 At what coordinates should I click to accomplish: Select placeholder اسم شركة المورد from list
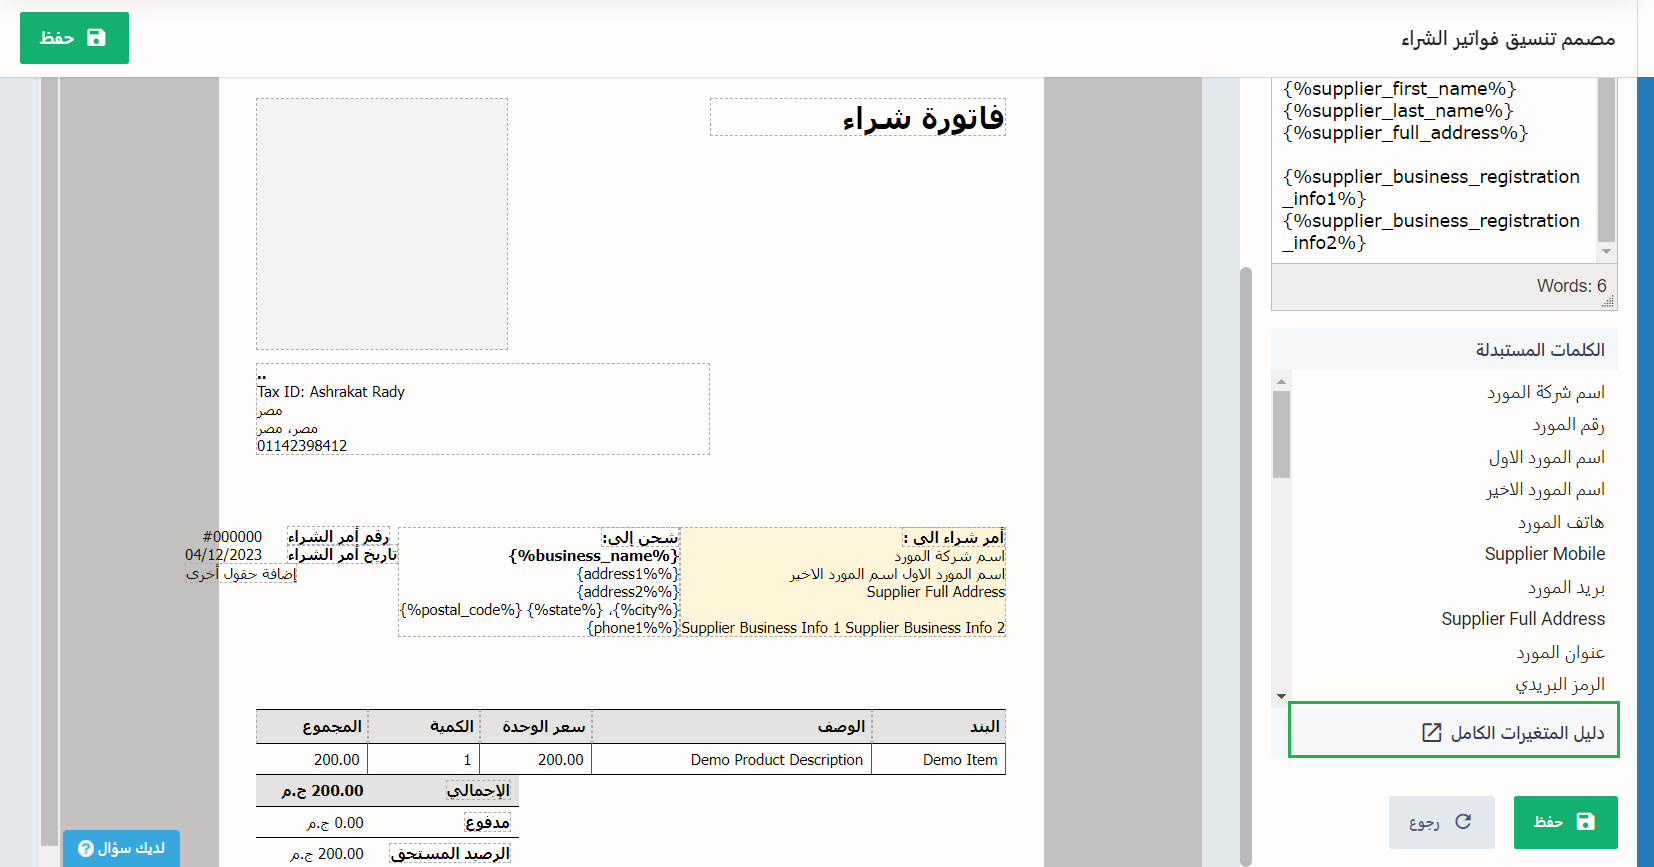[1545, 393]
